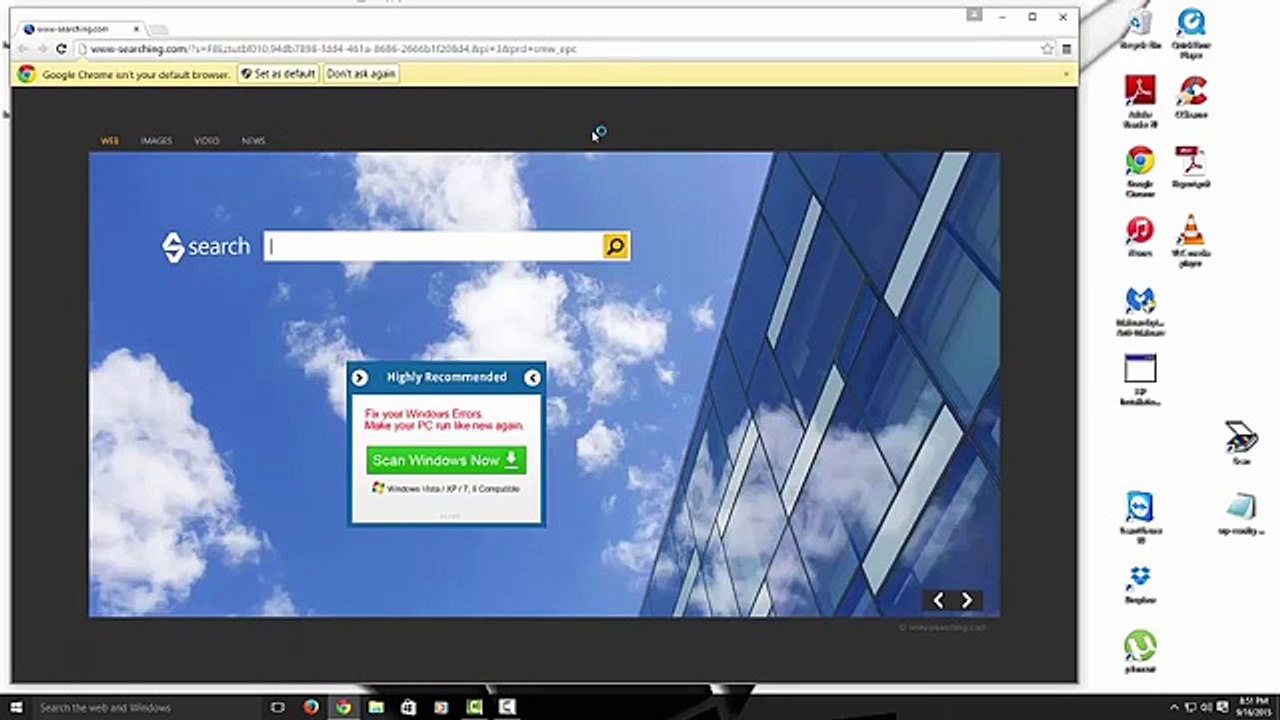Screen dimensions: 1280x720
Task: Open Task View from the taskbar
Action: tap(278, 707)
